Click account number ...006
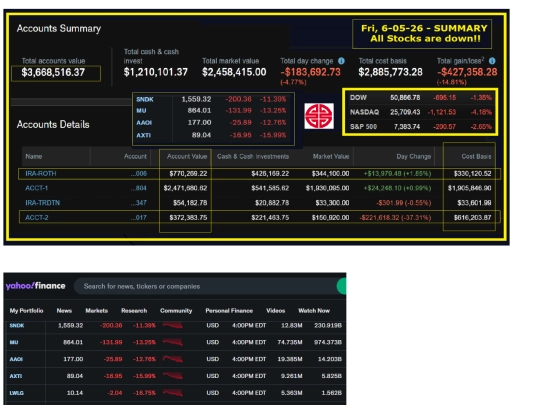The width and height of the screenshot is (540, 405). click(x=139, y=174)
